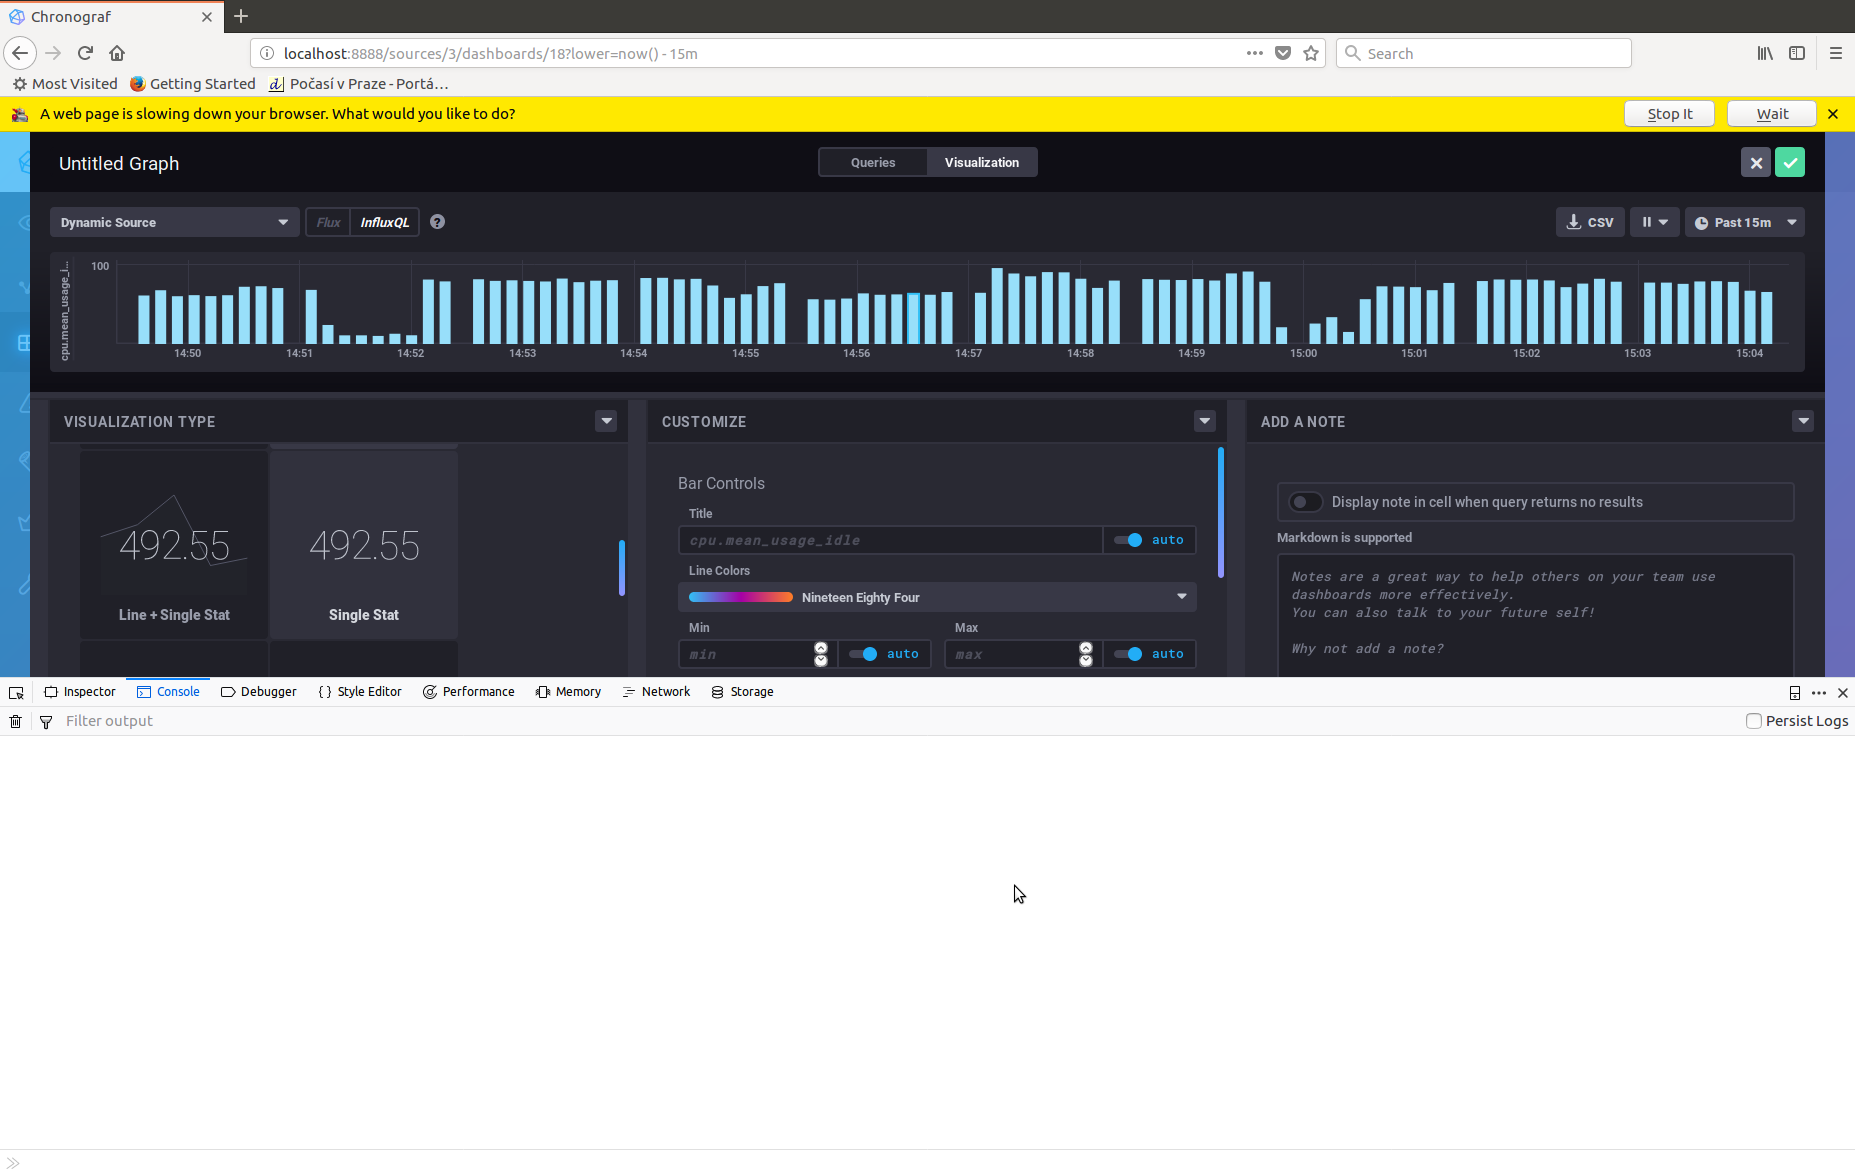The image size is (1855, 1176).
Task: Enable Display note when query returns no results
Action: click(1306, 501)
